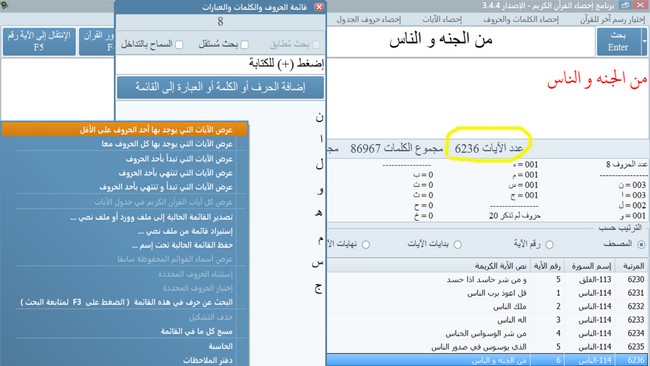
Task: Close the letters and words list dialog
Action: click(319, 7)
